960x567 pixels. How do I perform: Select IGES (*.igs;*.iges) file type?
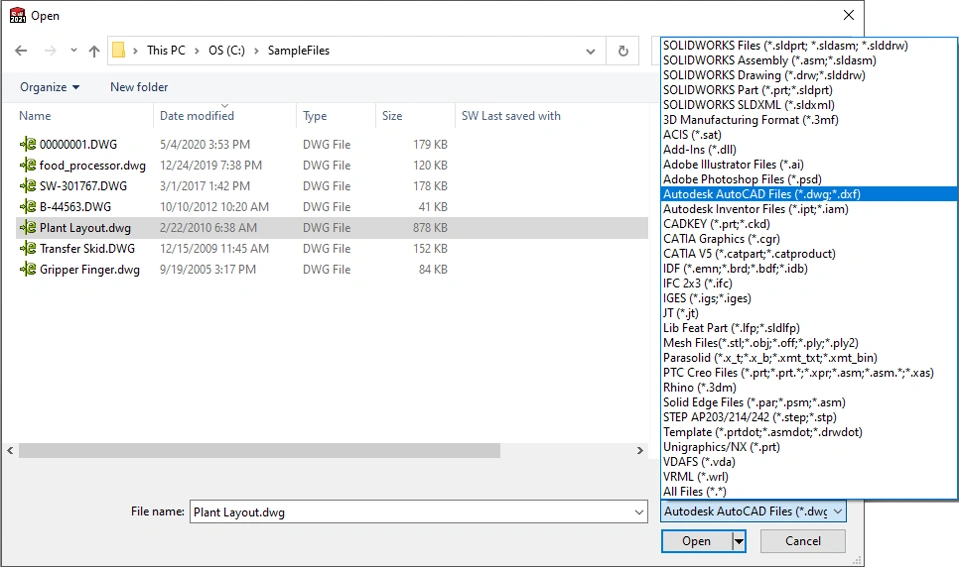click(809, 298)
